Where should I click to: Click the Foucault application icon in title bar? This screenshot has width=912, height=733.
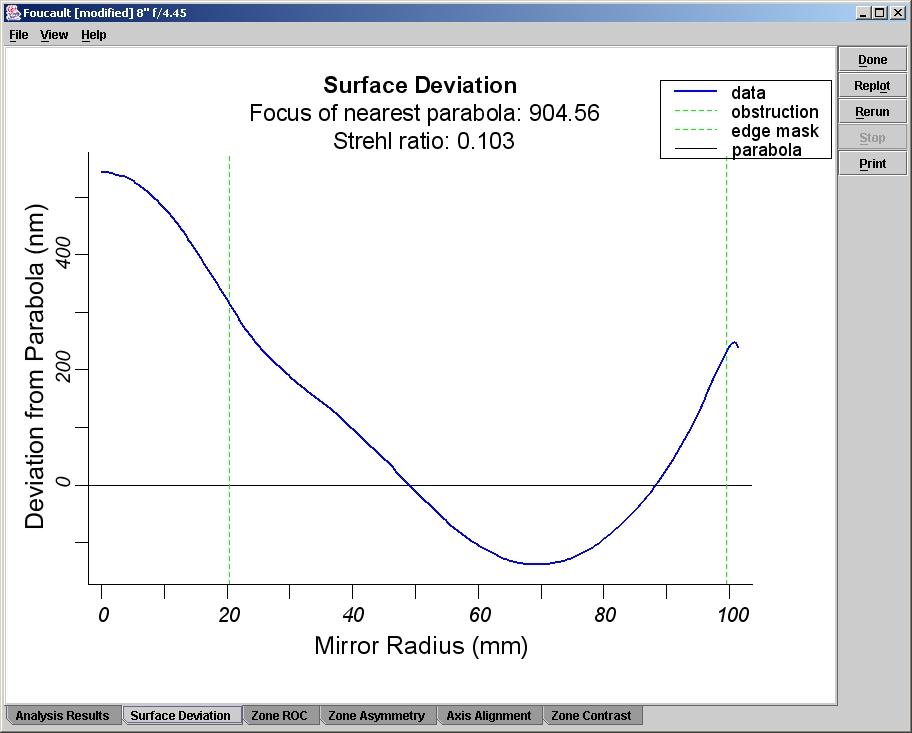pyautogui.click(x=12, y=13)
